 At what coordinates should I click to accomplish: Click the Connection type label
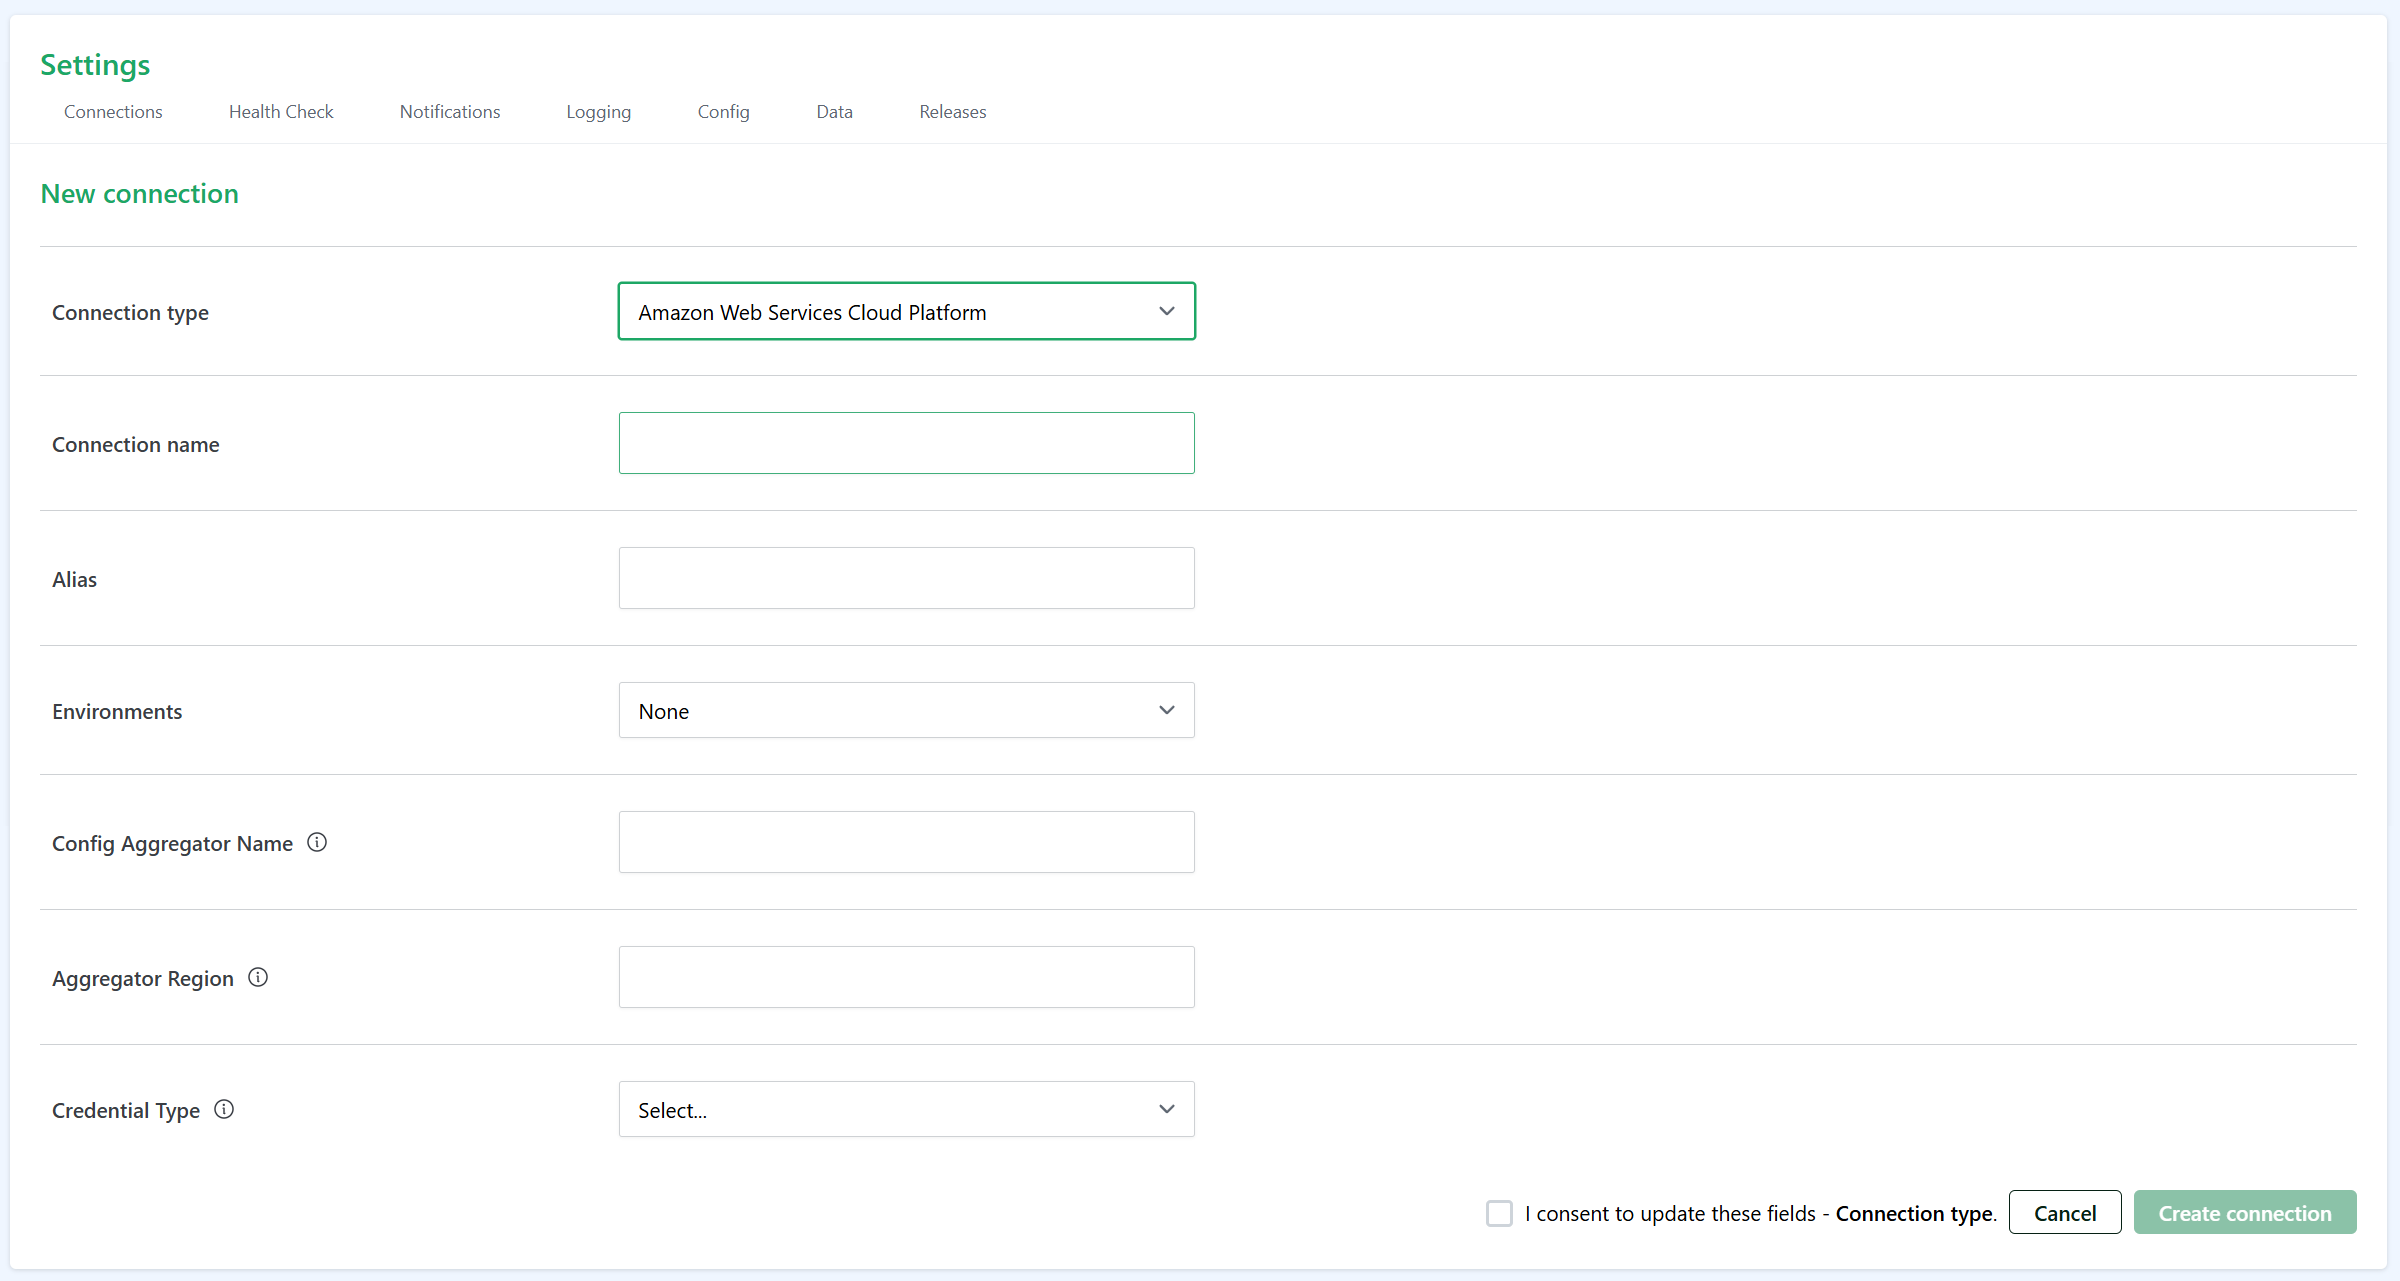(x=130, y=313)
